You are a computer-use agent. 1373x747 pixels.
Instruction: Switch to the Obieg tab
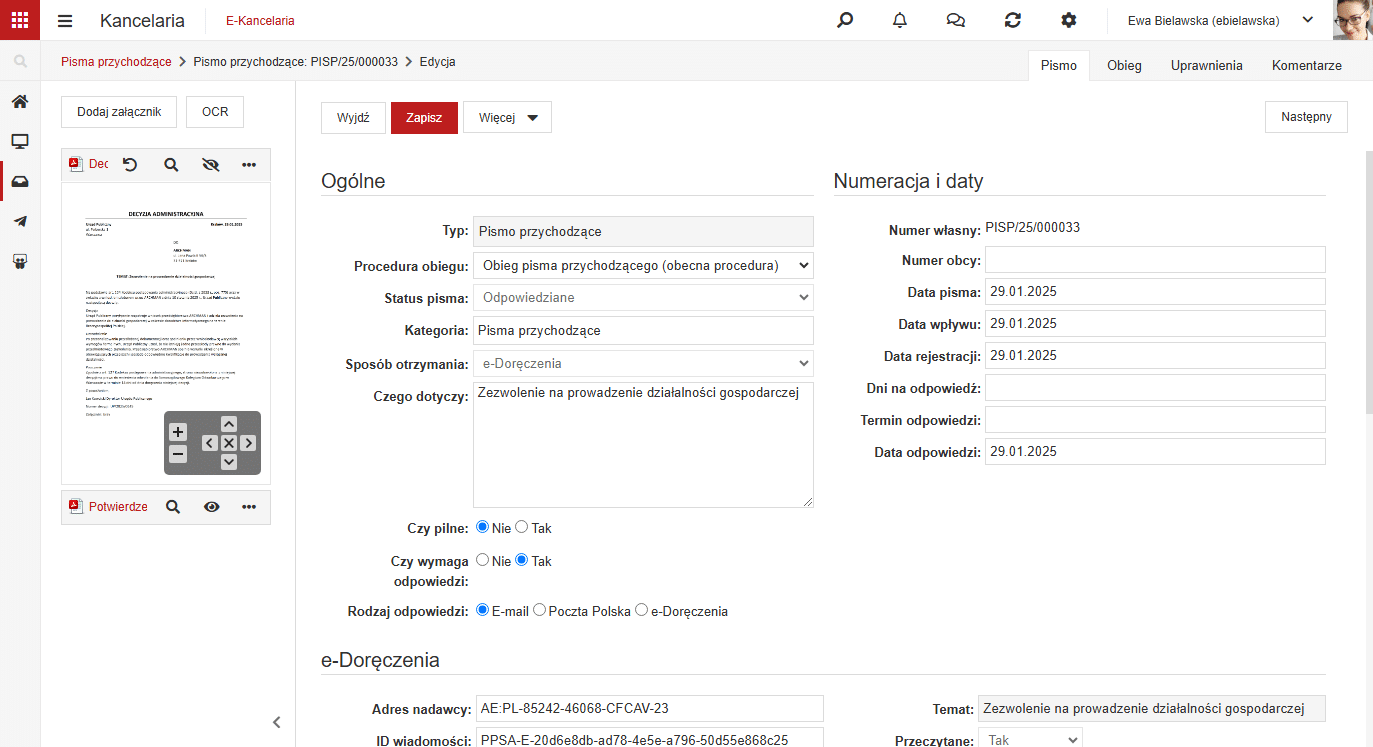(x=1124, y=65)
